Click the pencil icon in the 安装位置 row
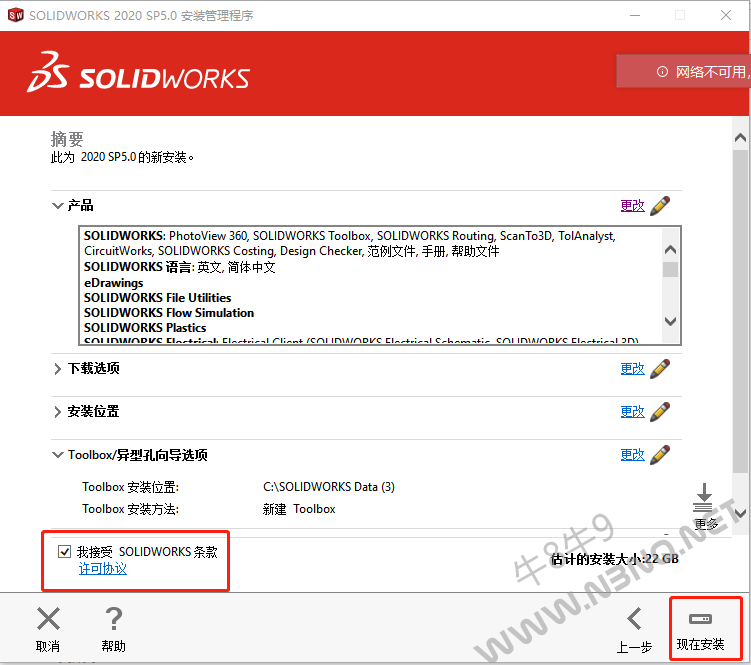Image resolution: width=751 pixels, height=665 pixels. pos(660,412)
